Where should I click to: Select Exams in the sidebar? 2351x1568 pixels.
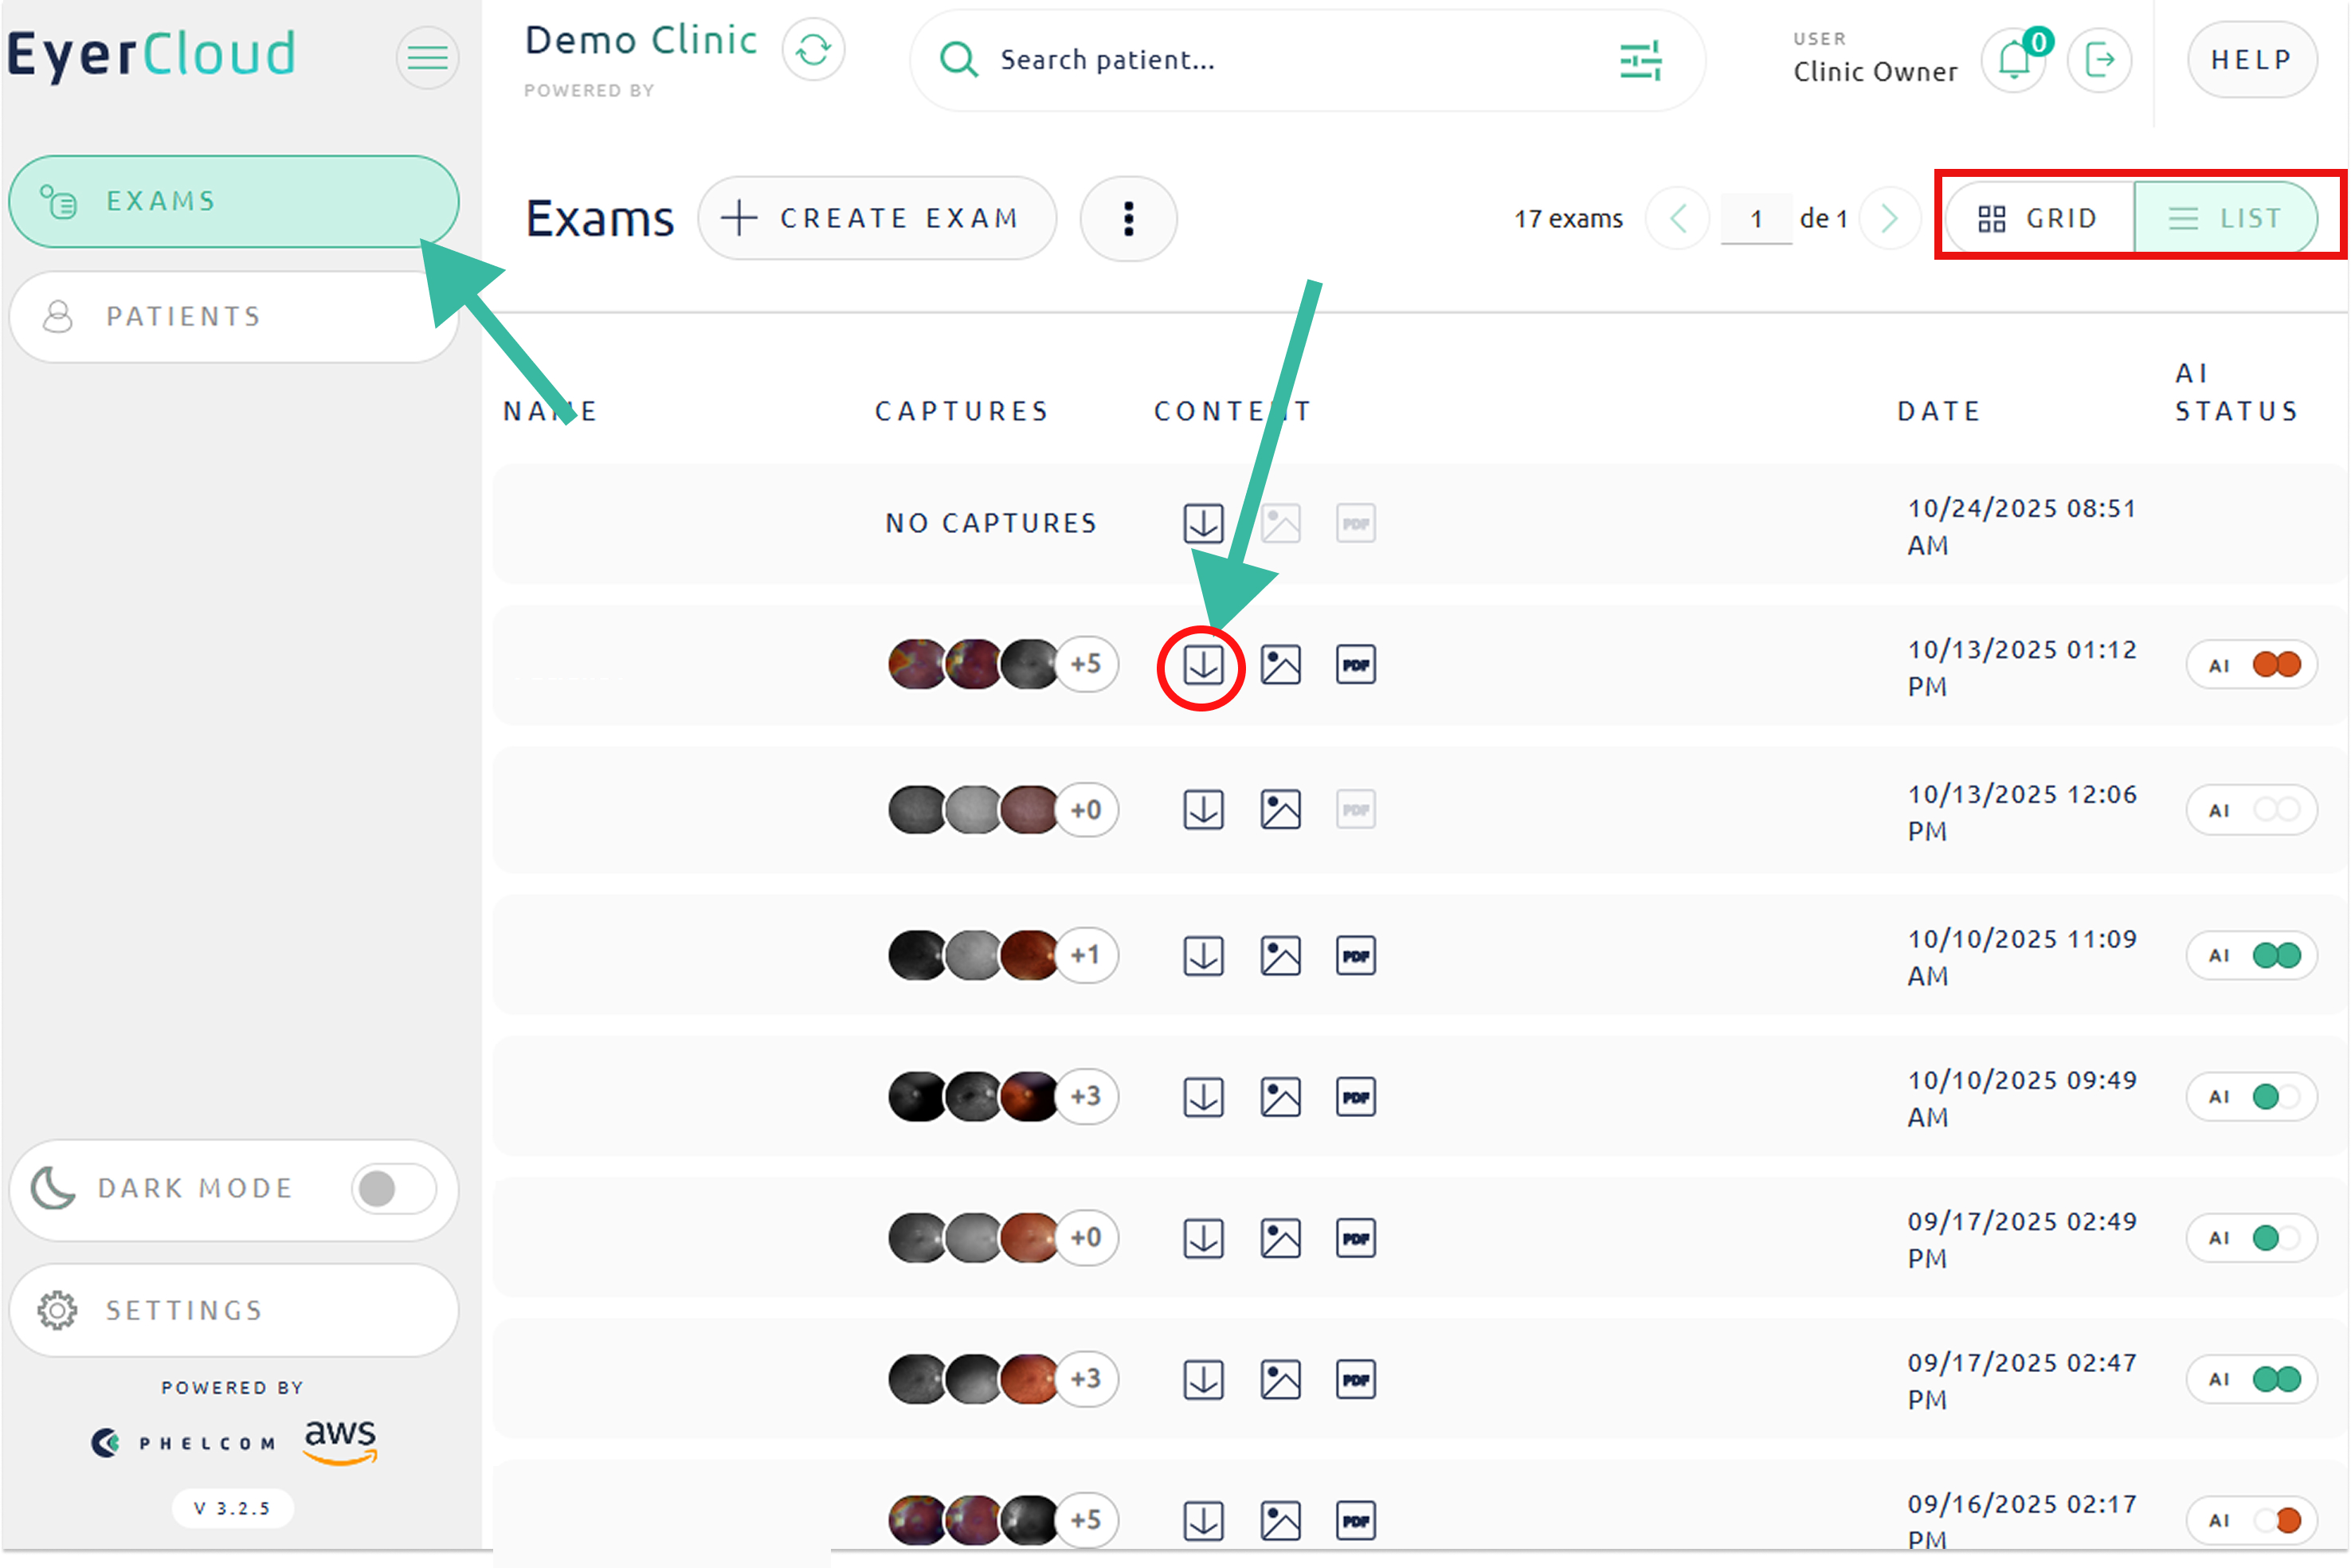click(233, 201)
